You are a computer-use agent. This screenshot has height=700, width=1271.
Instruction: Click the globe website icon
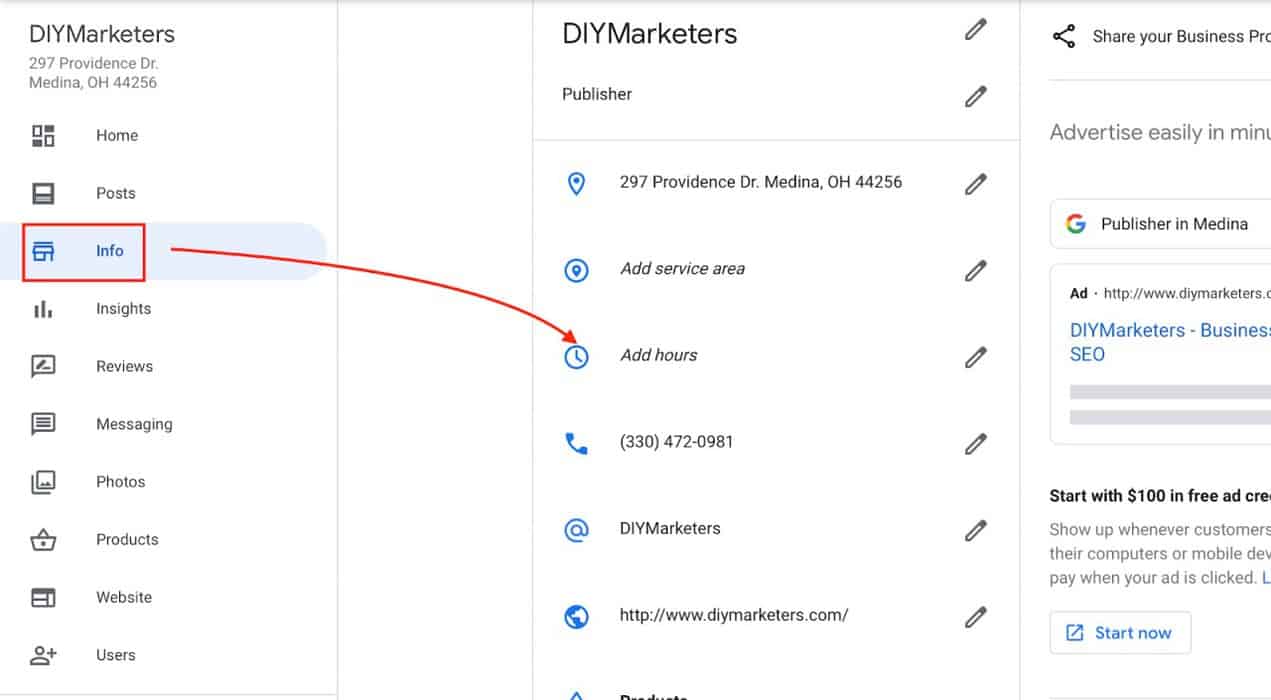[576, 617]
